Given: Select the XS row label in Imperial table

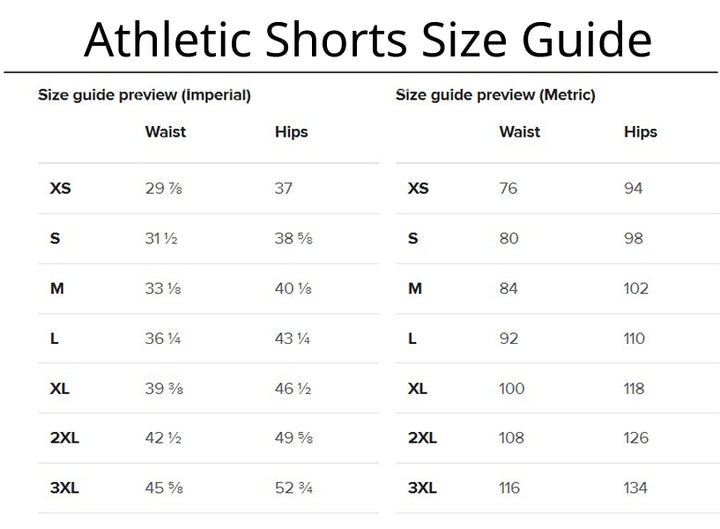Looking at the screenshot, I should coord(60,188).
